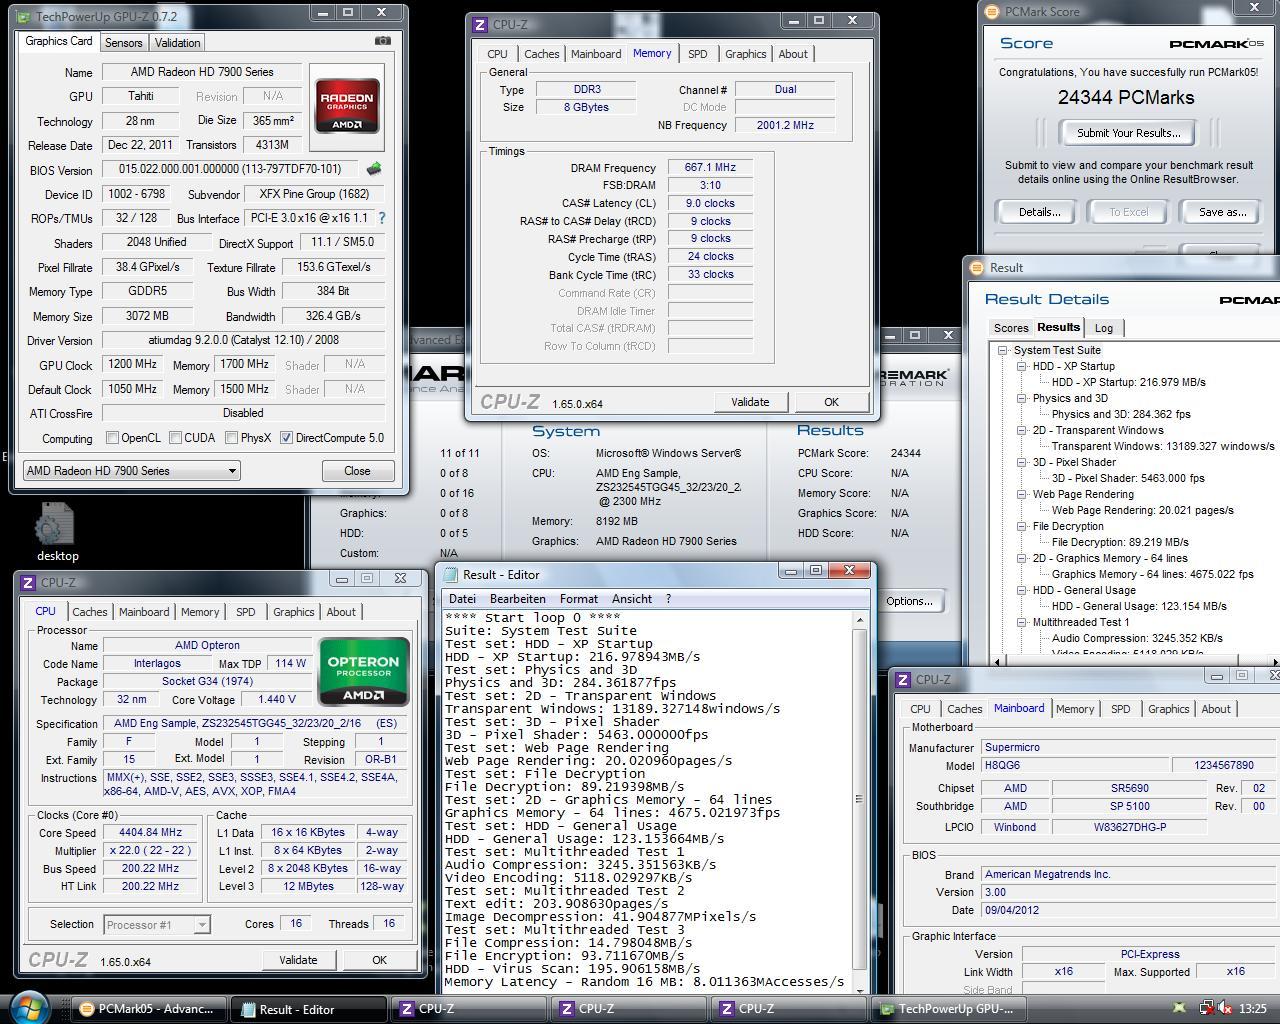Image resolution: width=1280 pixels, height=1024 pixels.
Task: Click the Result window horizontal scrollbar left arrow
Action: [996, 661]
